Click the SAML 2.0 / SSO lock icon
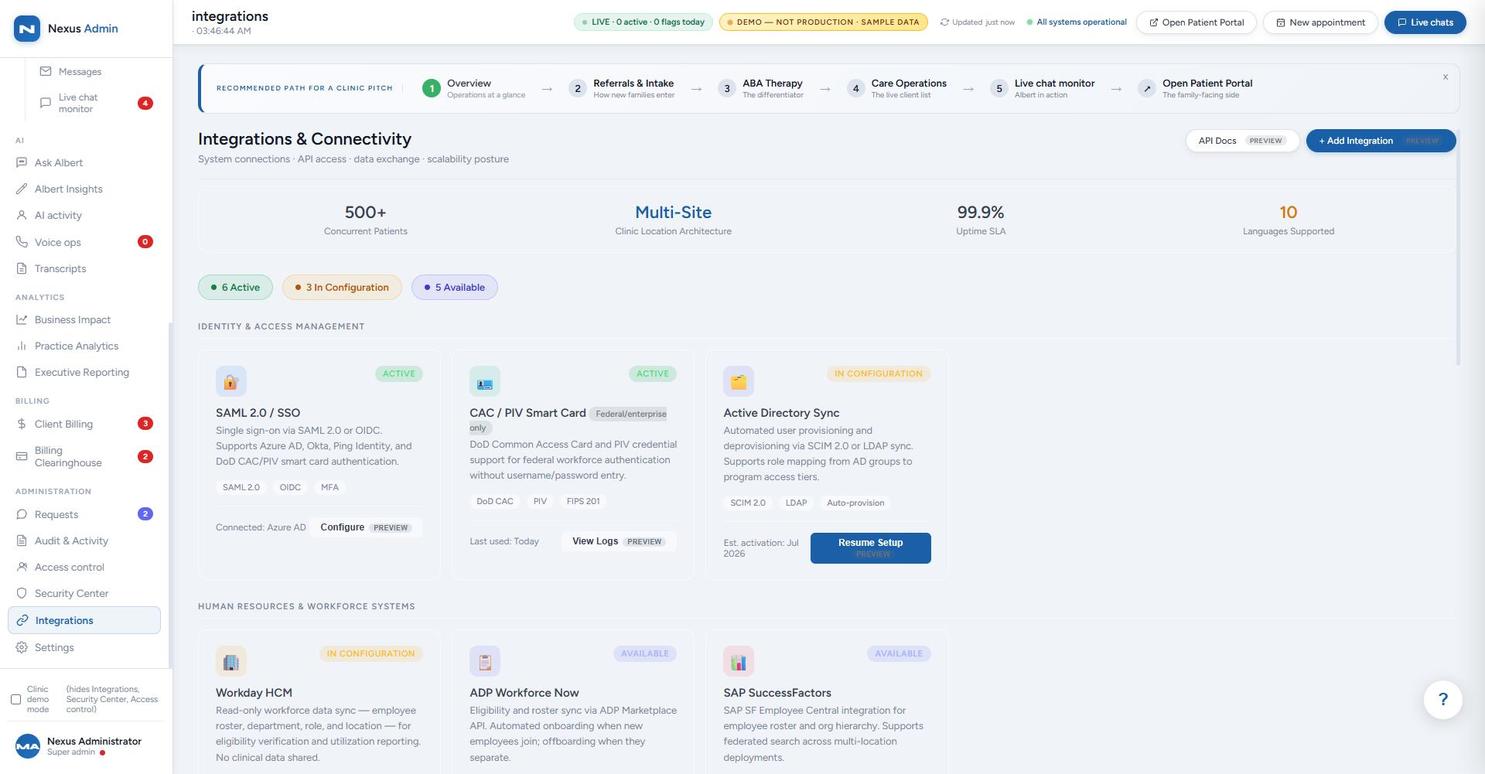The width and height of the screenshot is (1485, 774). [x=231, y=381]
